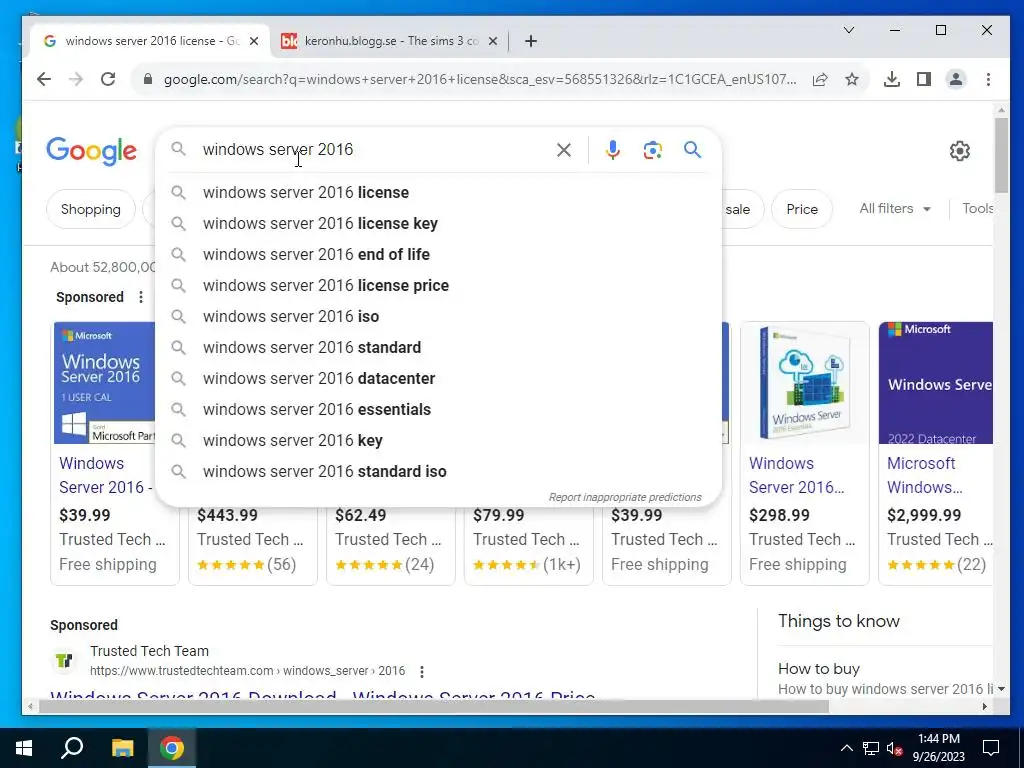Click the address bar URL
This screenshot has height=768, width=1024.
pos(480,80)
